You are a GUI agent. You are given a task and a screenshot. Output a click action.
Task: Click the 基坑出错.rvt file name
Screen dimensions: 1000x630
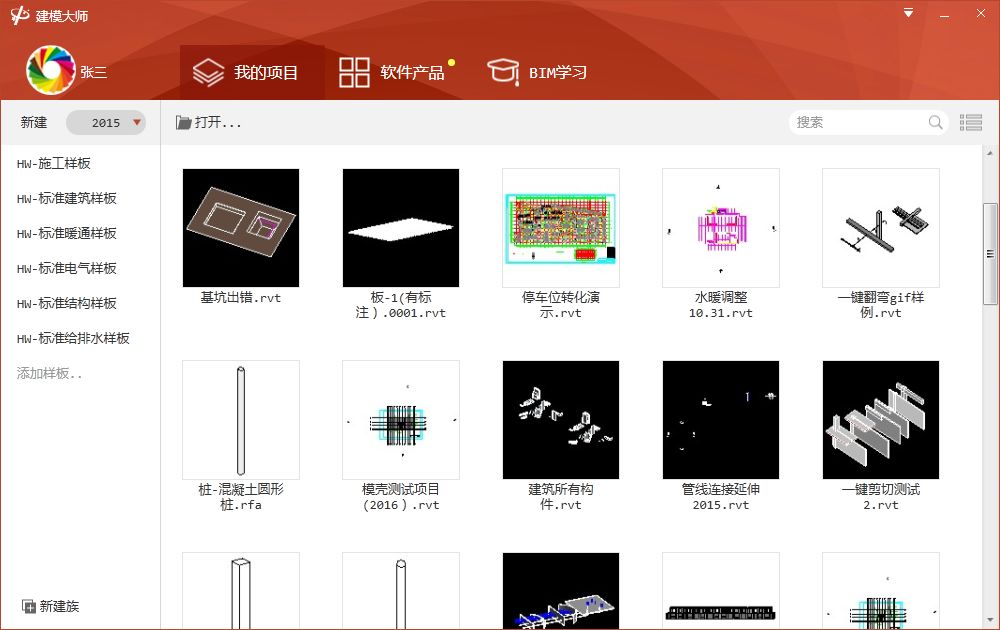[240, 298]
